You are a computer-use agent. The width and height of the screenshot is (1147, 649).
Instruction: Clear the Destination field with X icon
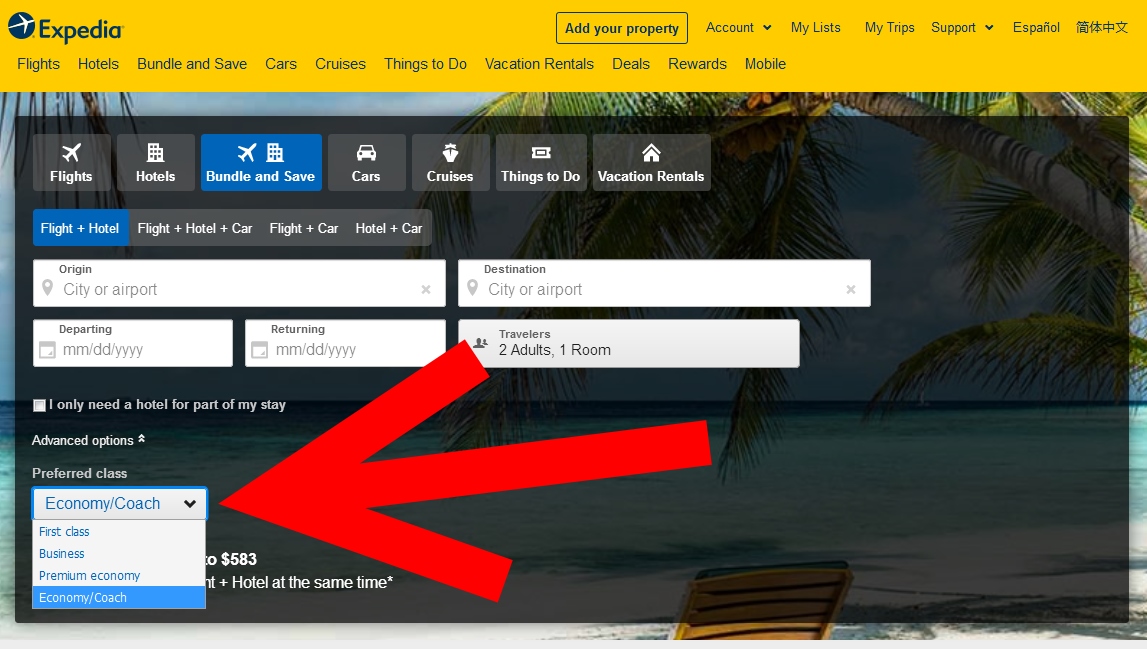[x=851, y=290]
